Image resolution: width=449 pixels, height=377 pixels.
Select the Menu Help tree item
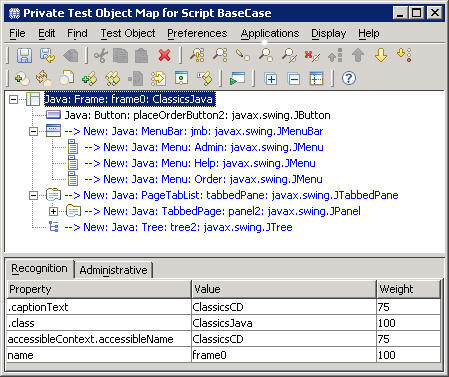click(200, 163)
